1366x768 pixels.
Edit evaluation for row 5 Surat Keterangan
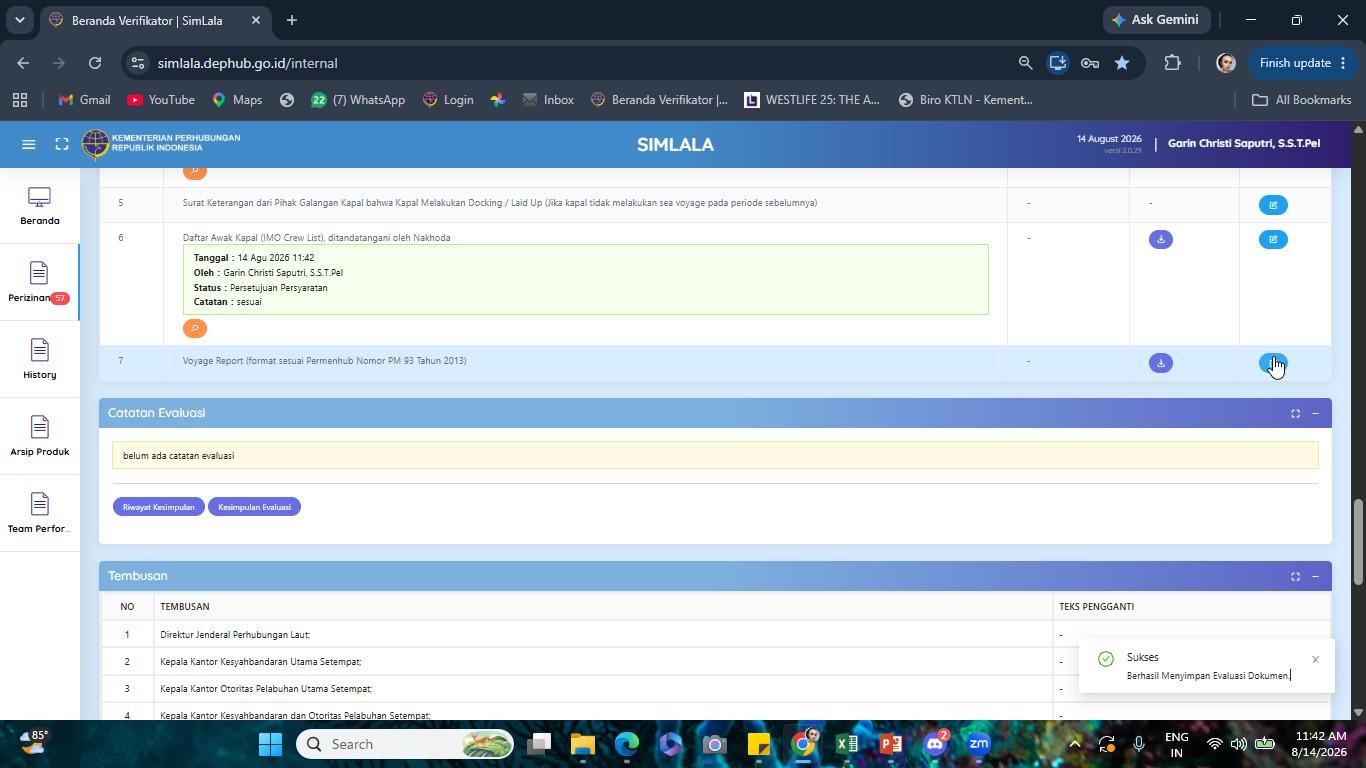[1273, 205]
